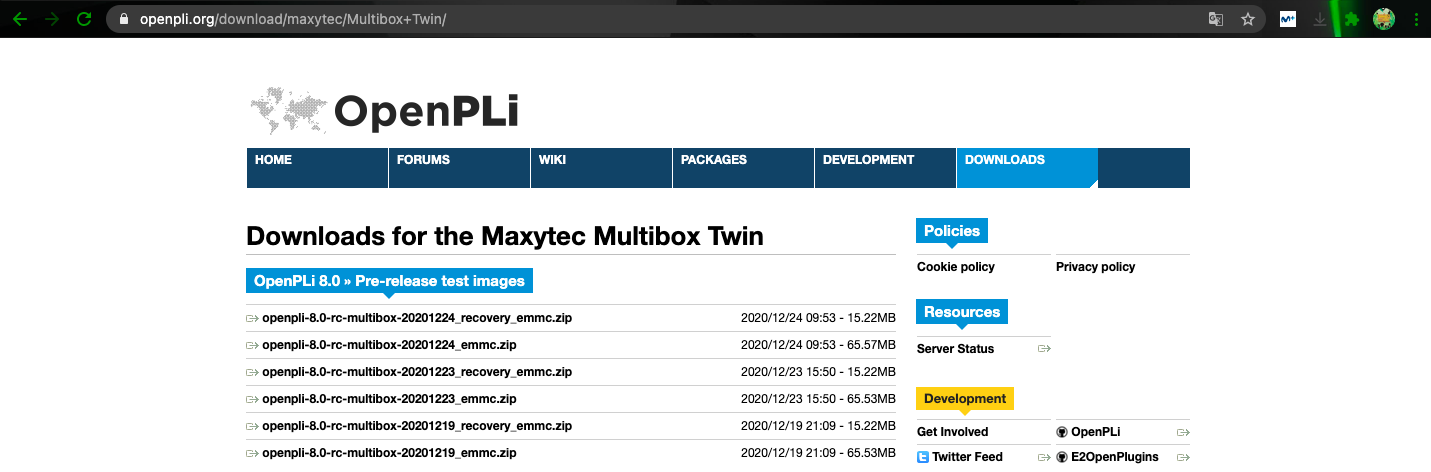Open the Extensions puzzle piece menu
The height and width of the screenshot is (472, 1431).
pyautogui.click(x=1352, y=19)
